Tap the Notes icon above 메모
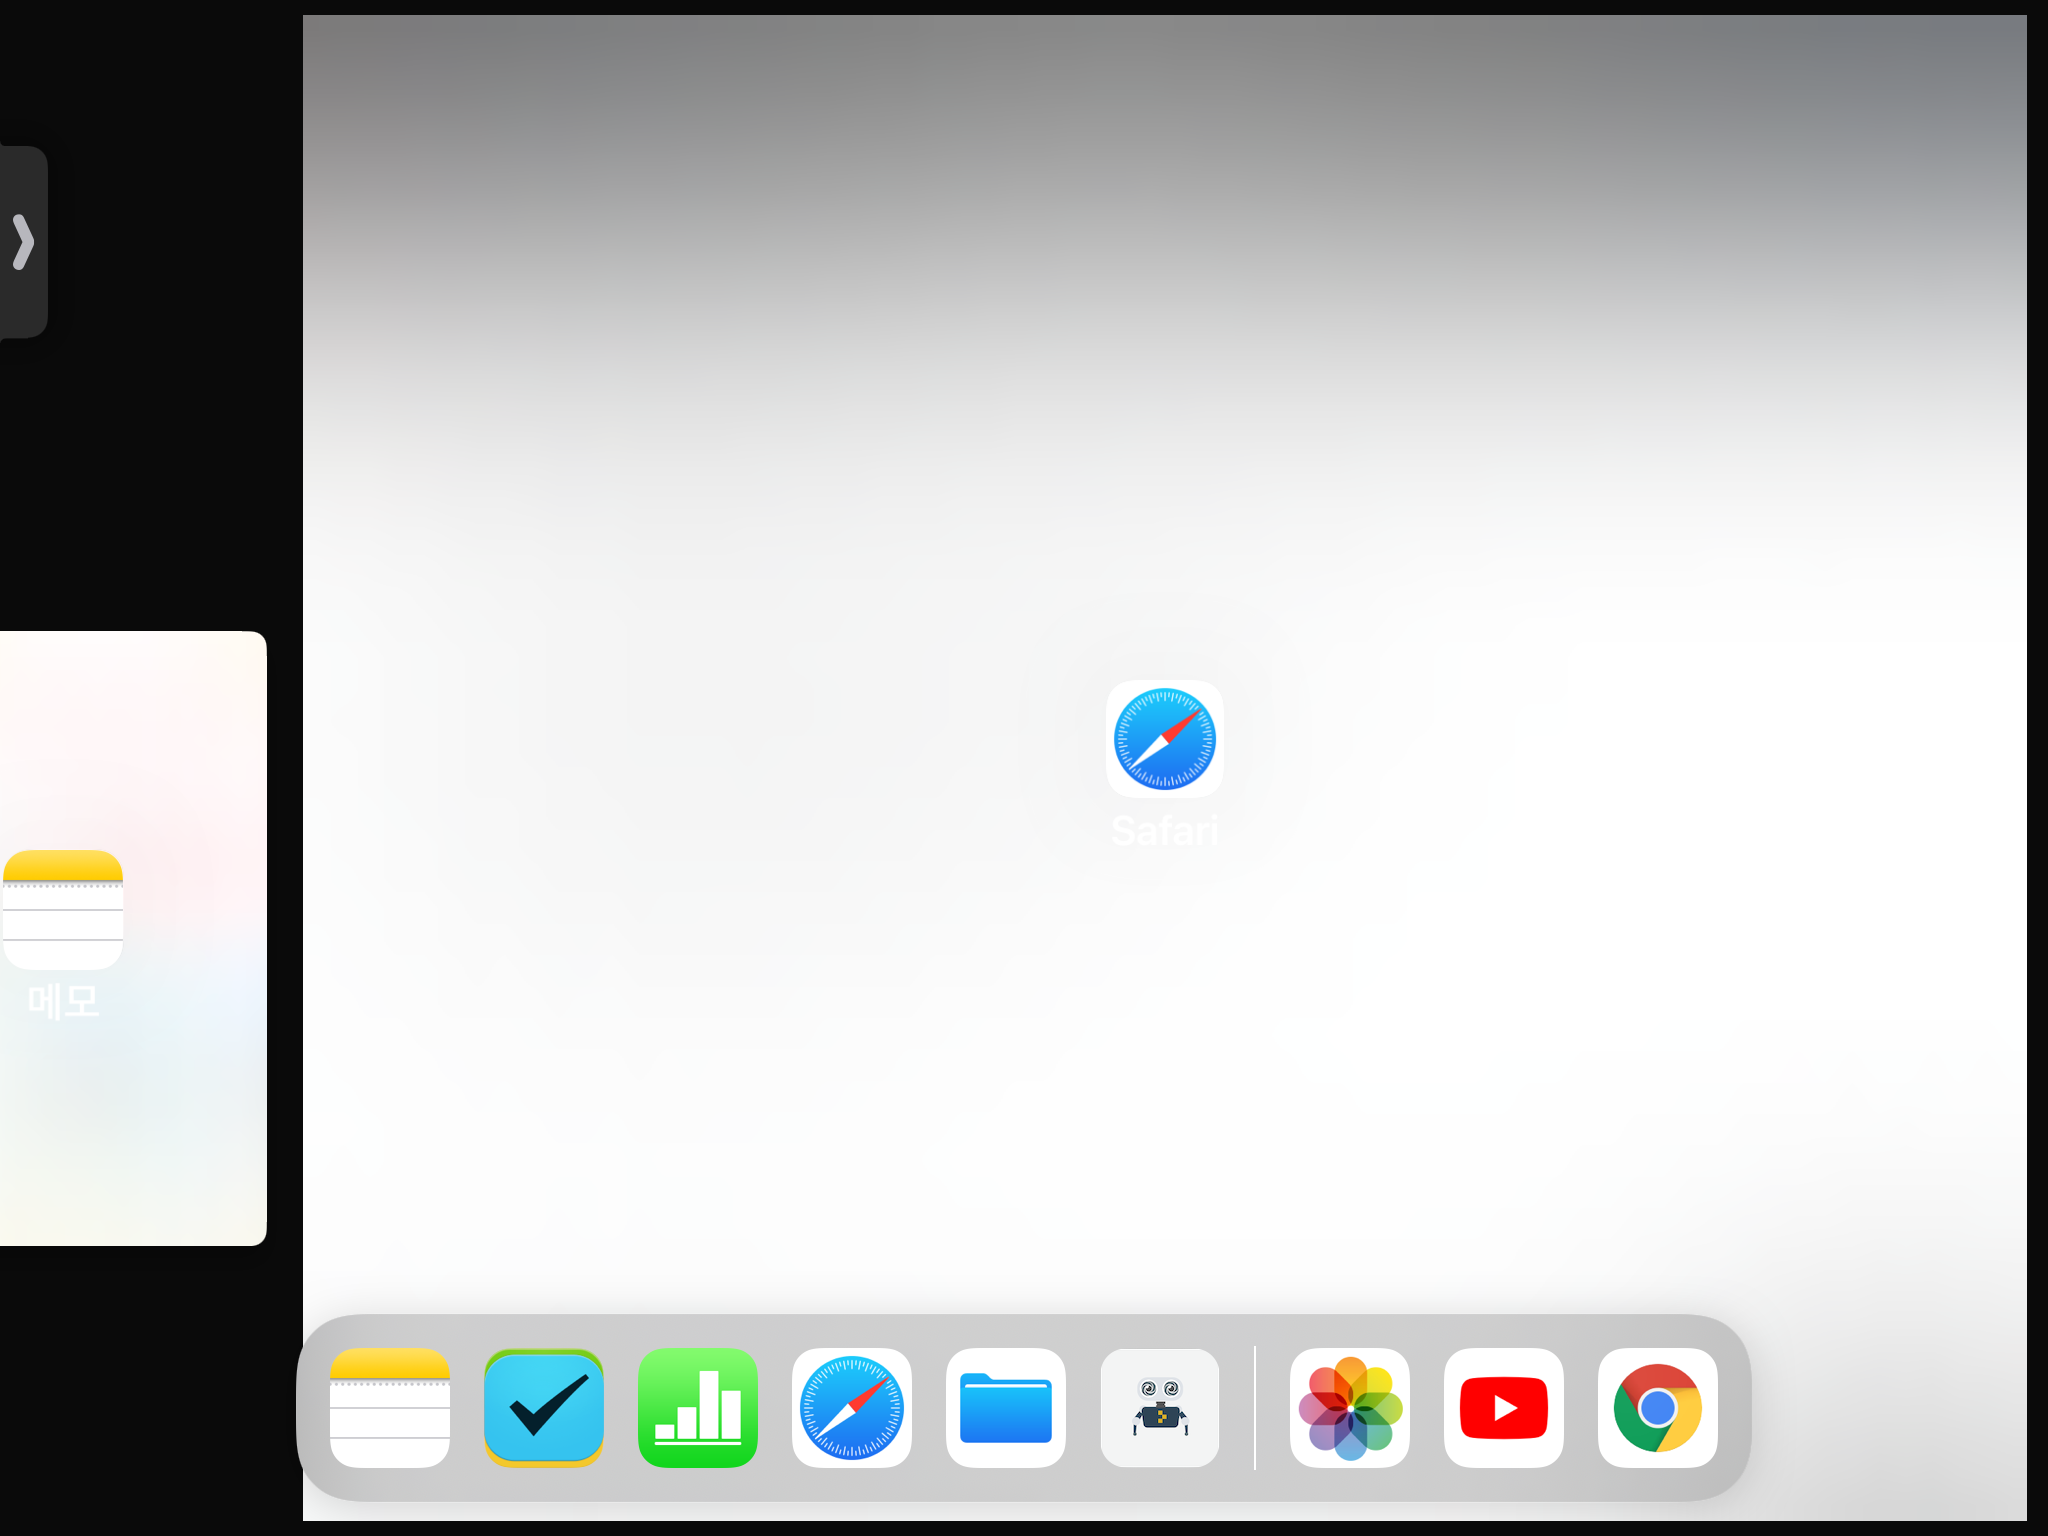This screenshot has width=2048, height=1536. [63, 909]
